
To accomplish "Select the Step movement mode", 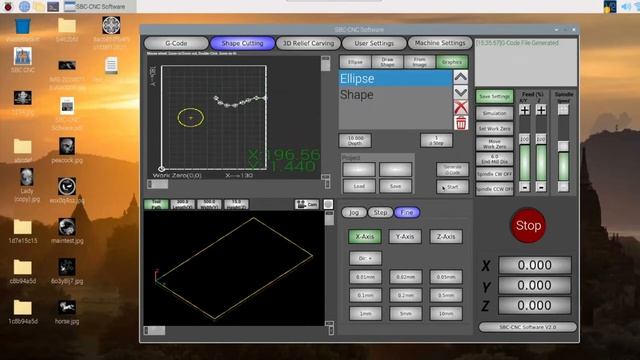I will pos(380,212).
